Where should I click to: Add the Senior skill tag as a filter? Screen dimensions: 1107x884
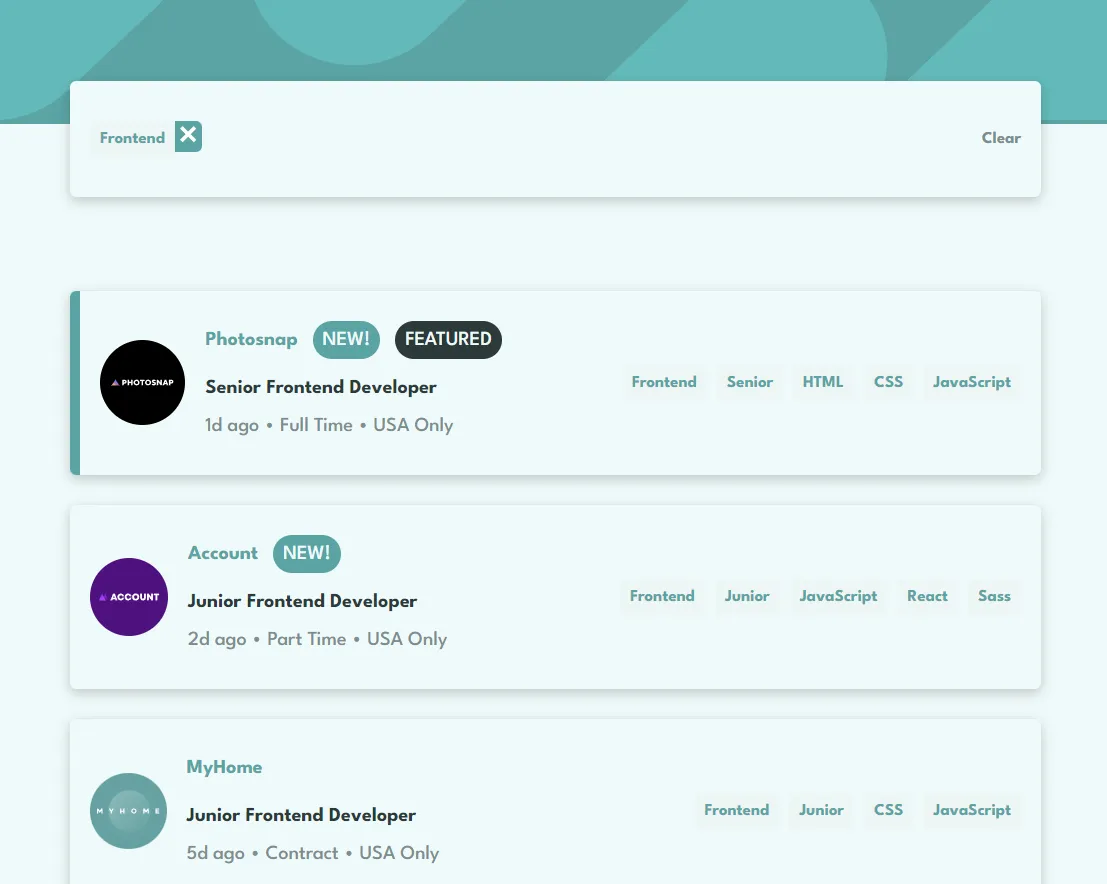click(x=750, y=382)
